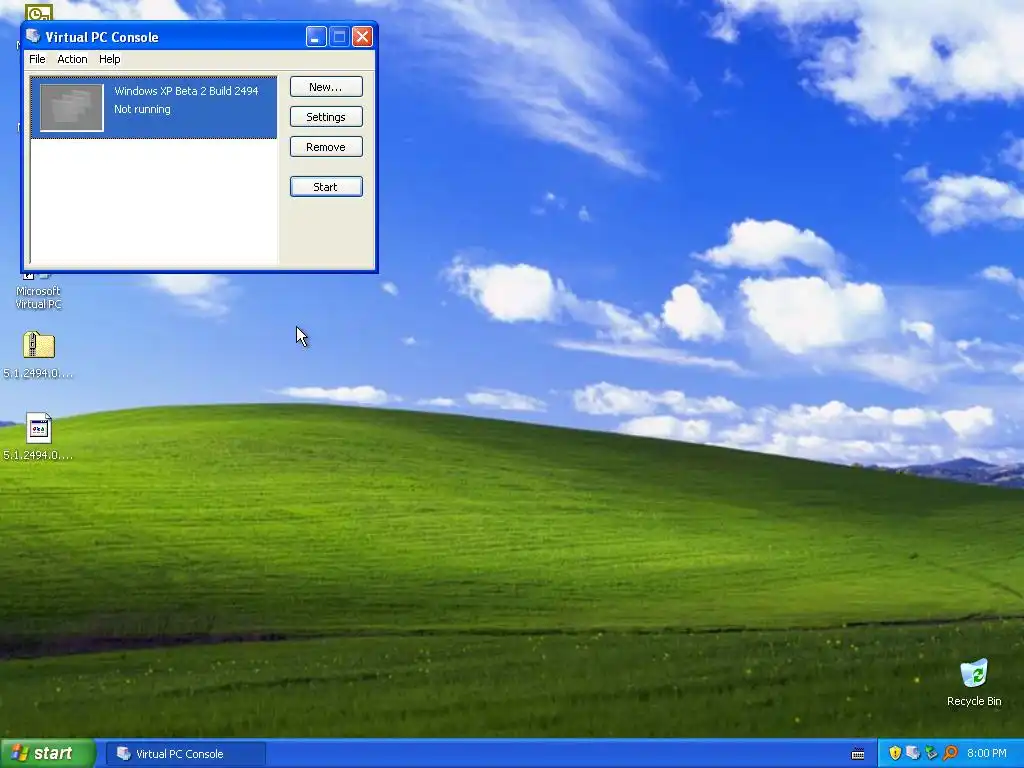Click the 'Not running' status text
Screen dimensions: 1024x768
click(142, 109)
